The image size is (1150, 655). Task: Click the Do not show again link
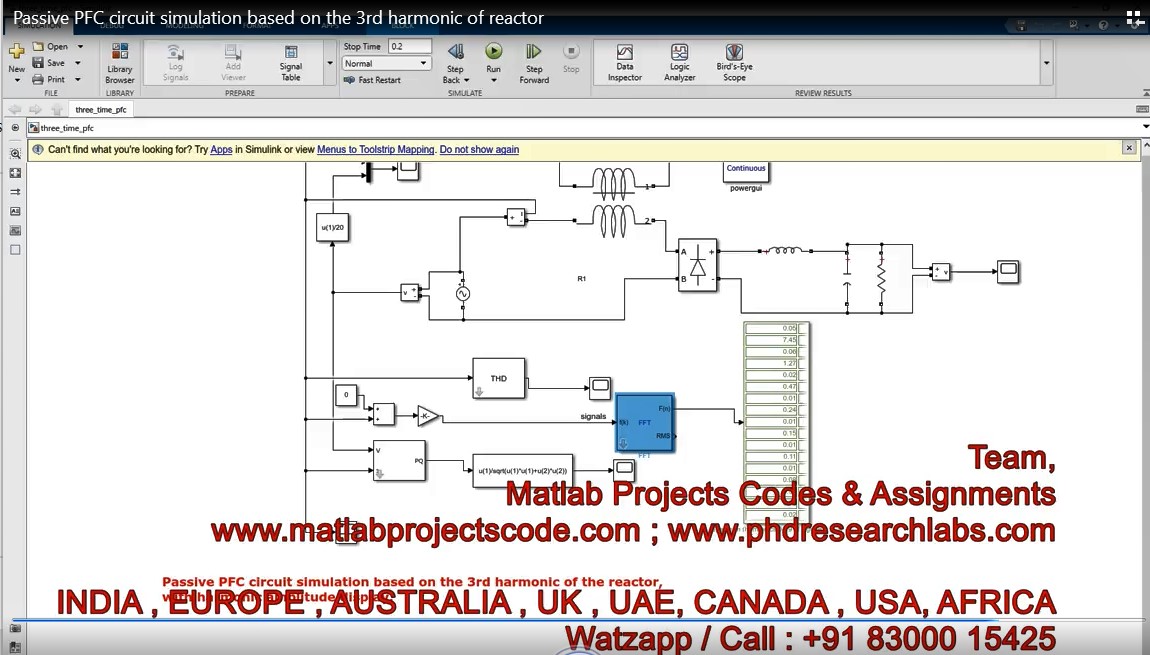pos(479,150)
